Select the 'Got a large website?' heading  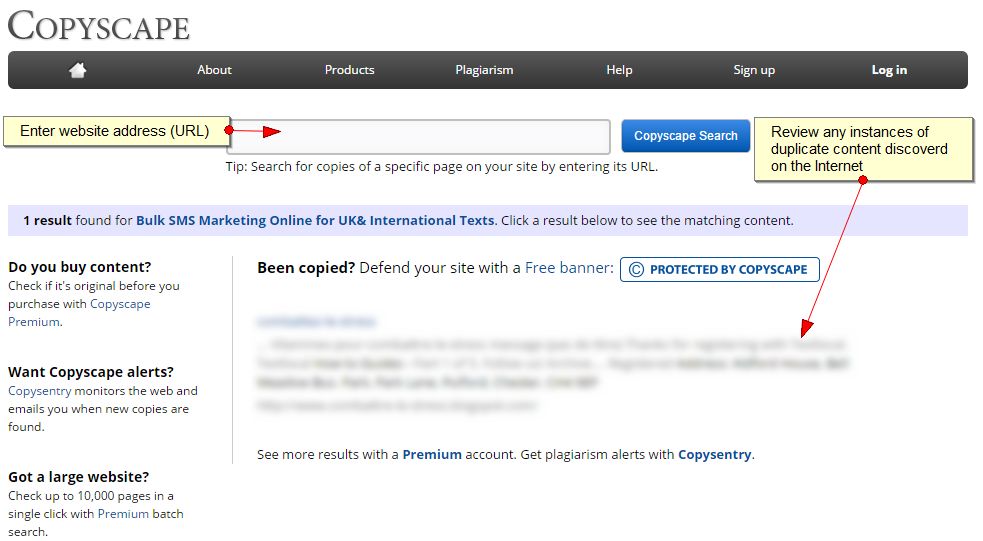coord(79,477)
